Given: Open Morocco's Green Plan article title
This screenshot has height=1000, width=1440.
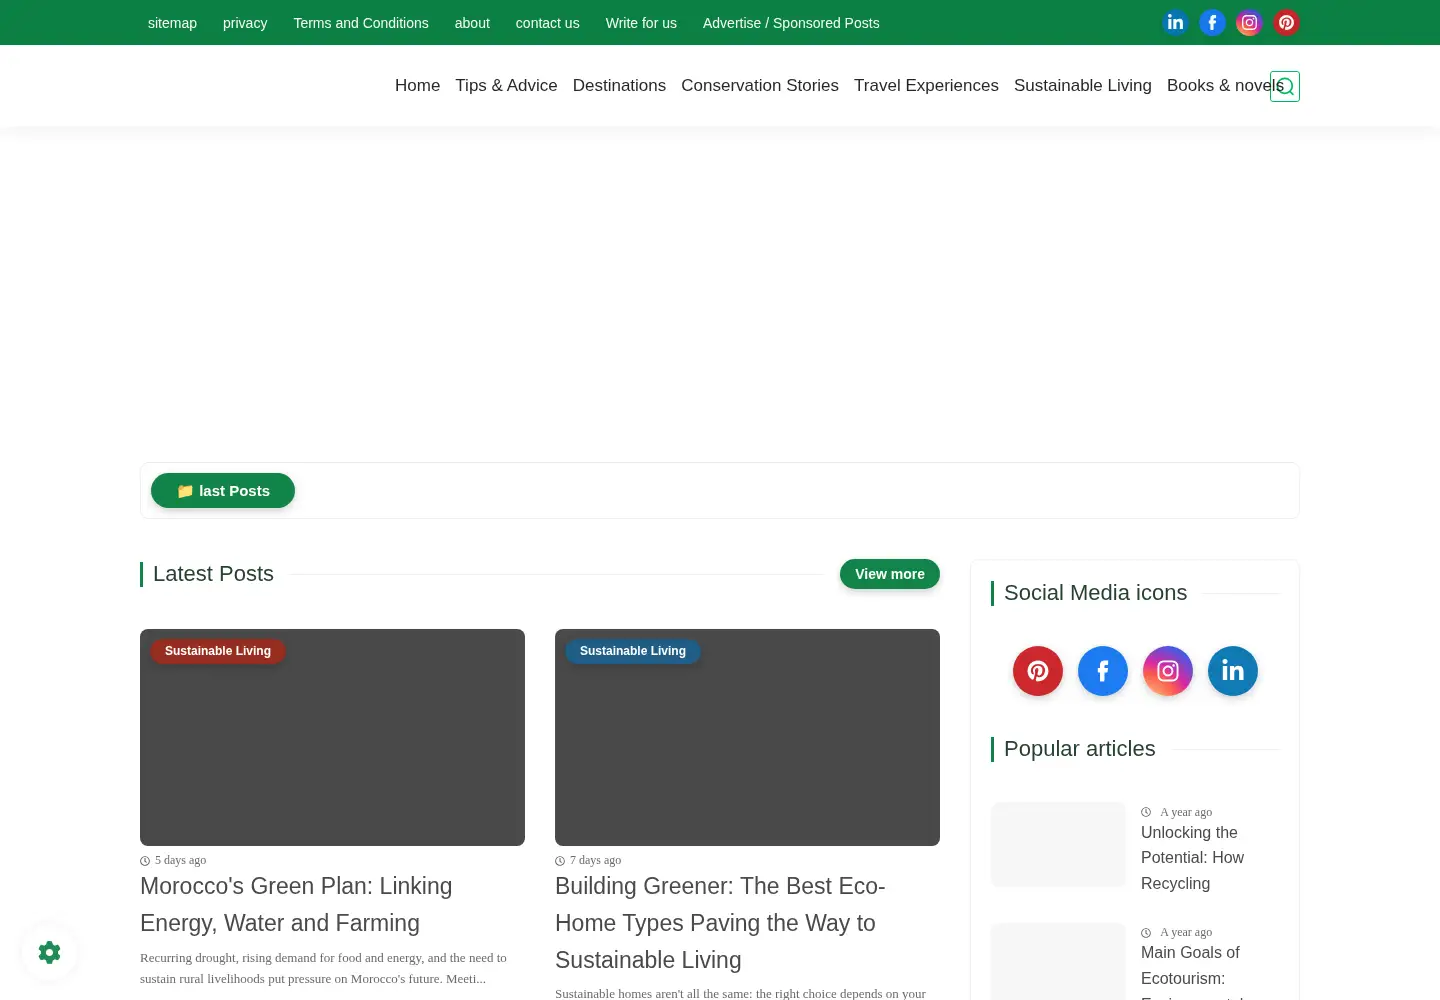Looking at the screenshot, I should tap(296, 904).
